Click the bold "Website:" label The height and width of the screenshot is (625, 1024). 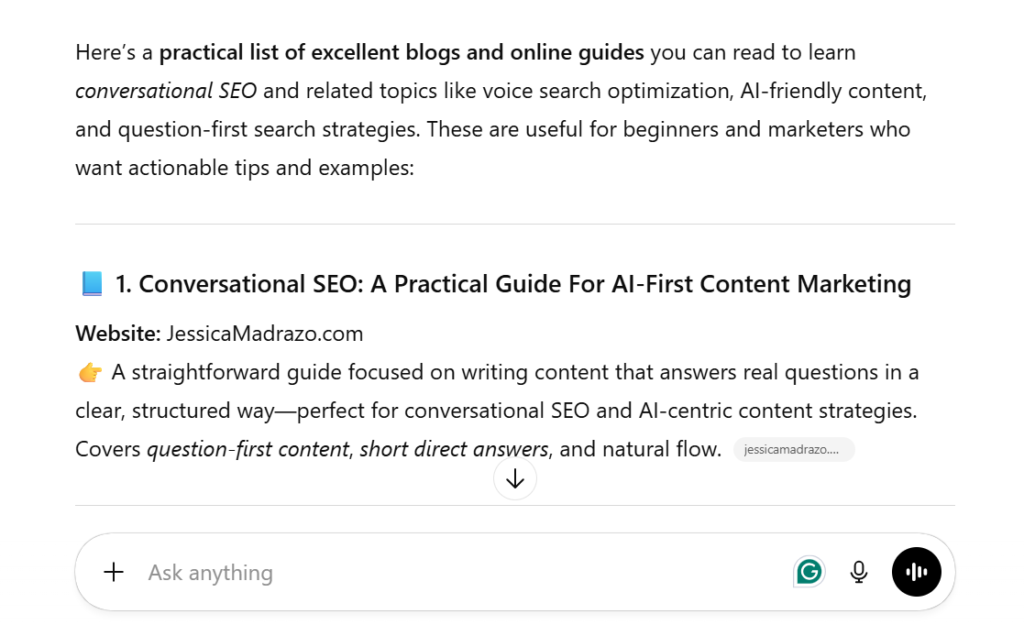118,334
